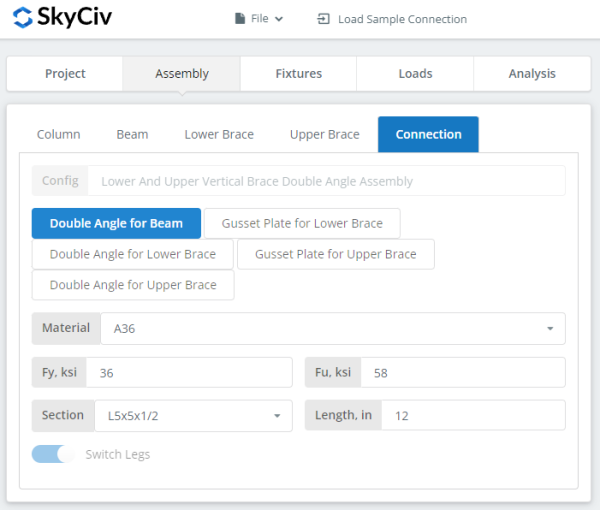Expand the Material A36 dropdown
600x510 pixels.
pyautogui.click(x=332, y=328)
